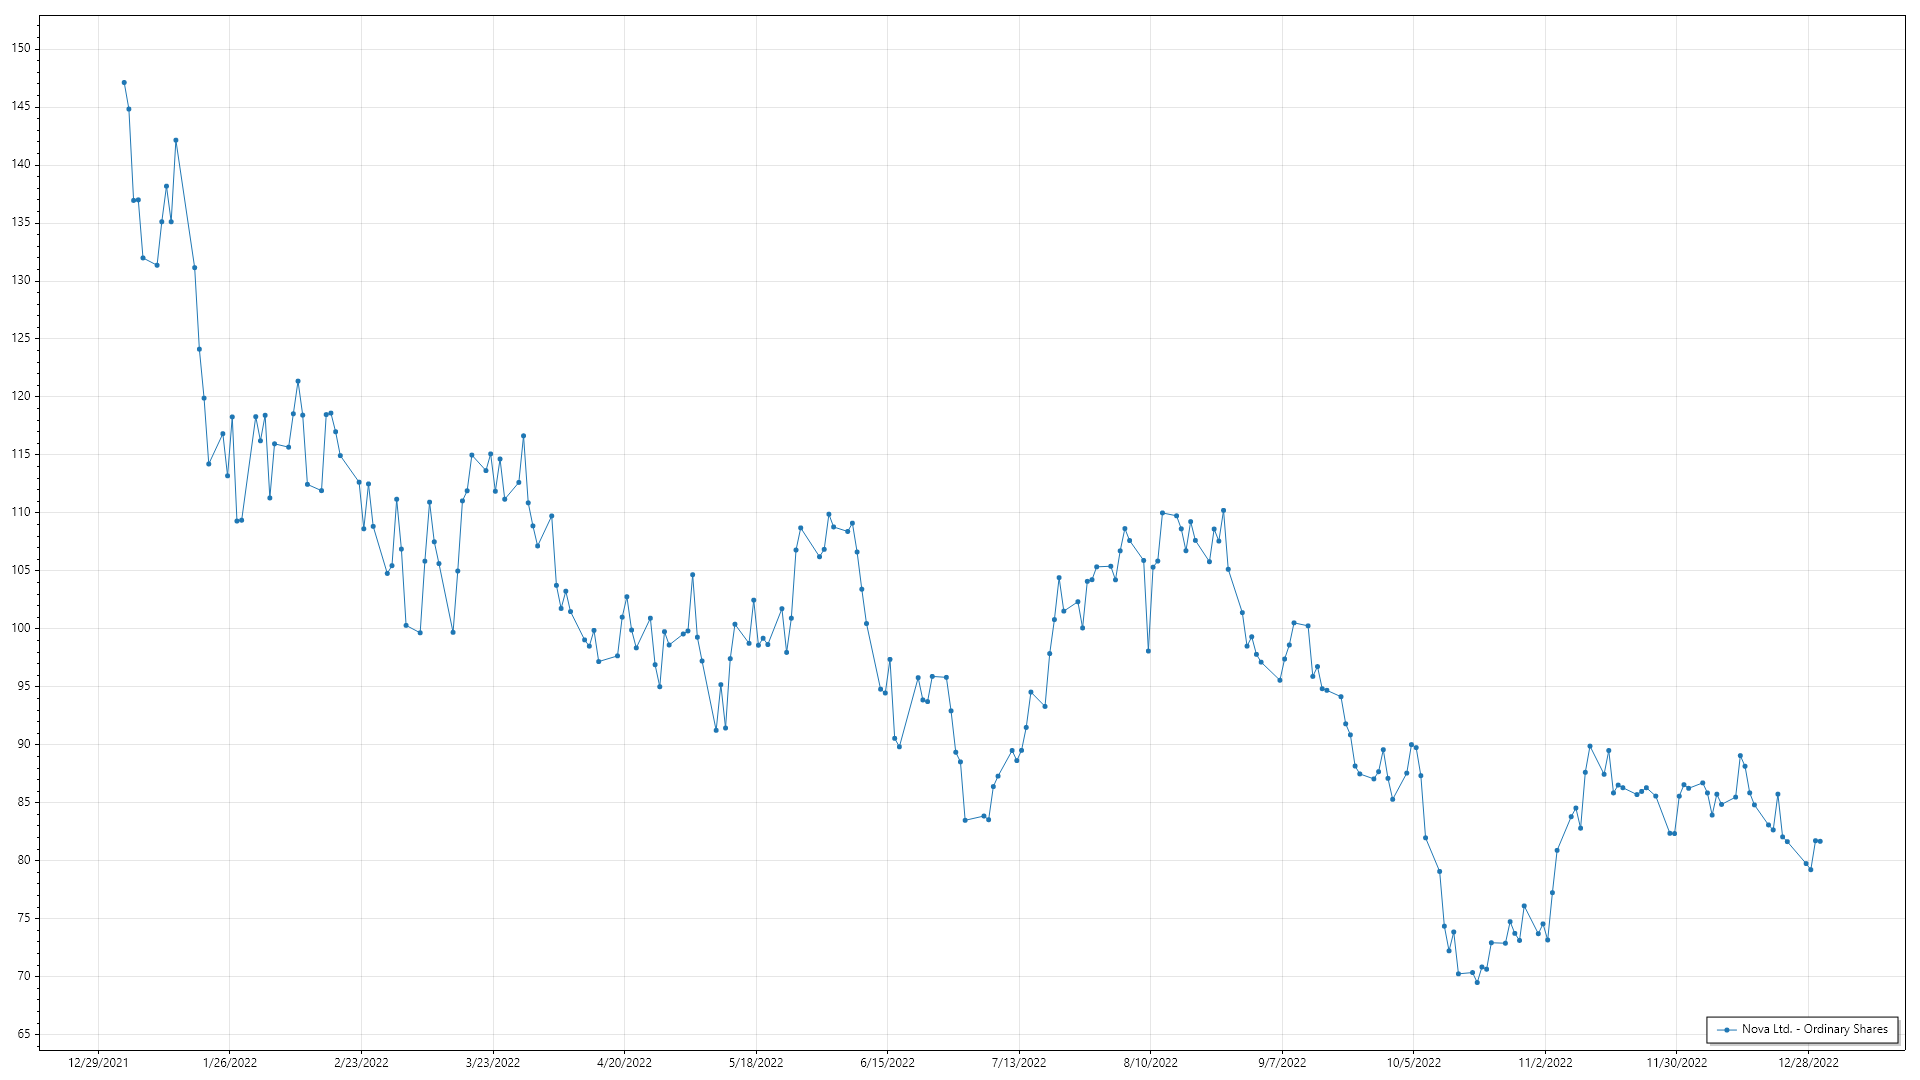Image resolution: width=1920 pixels, height=1080 pixels.
Task: Click the 12/28/2022 x-axis label
Action: coord(1808,1063)
